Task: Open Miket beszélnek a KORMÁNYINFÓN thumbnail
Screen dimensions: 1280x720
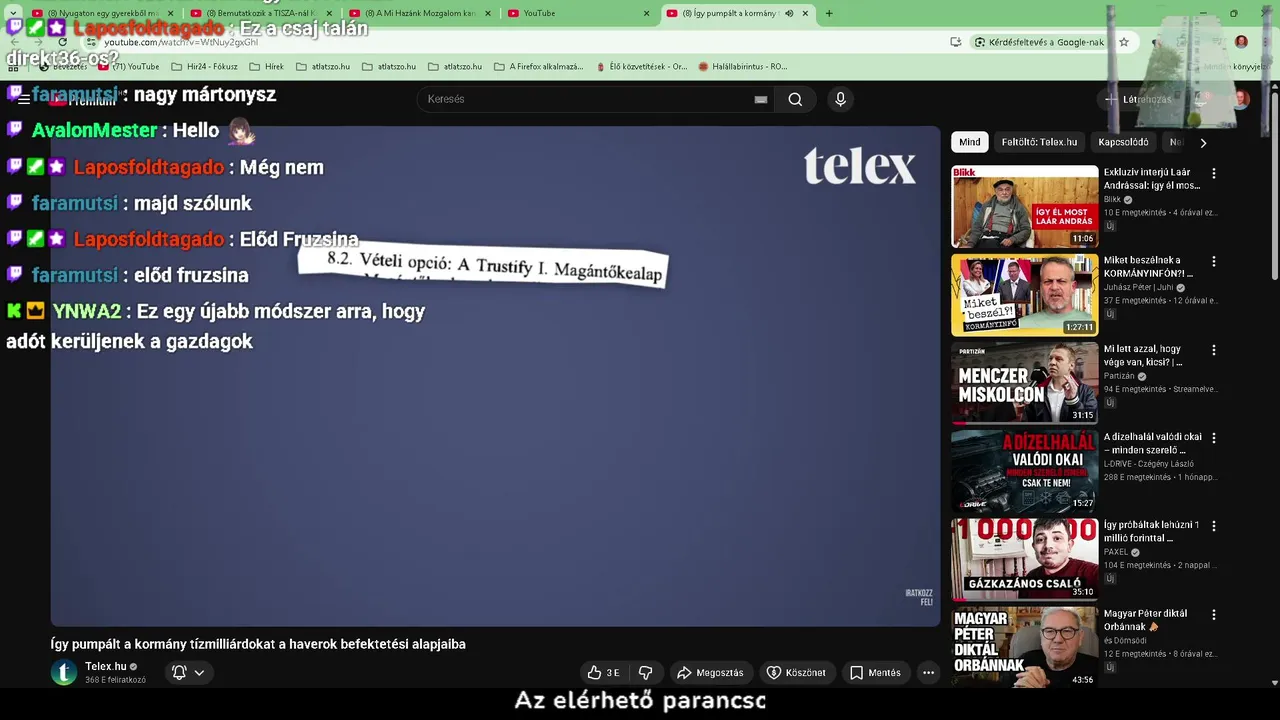Action: [1024, 294]
